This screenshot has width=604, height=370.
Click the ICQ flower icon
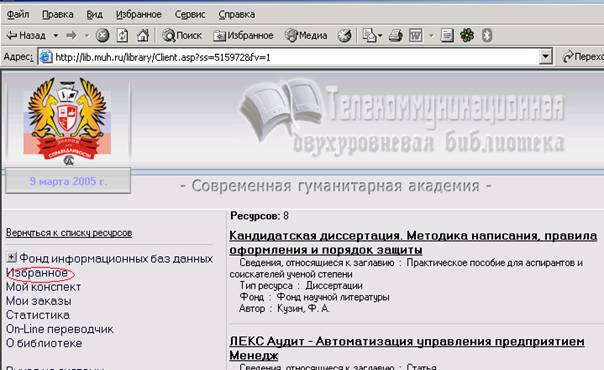(467, 36)
